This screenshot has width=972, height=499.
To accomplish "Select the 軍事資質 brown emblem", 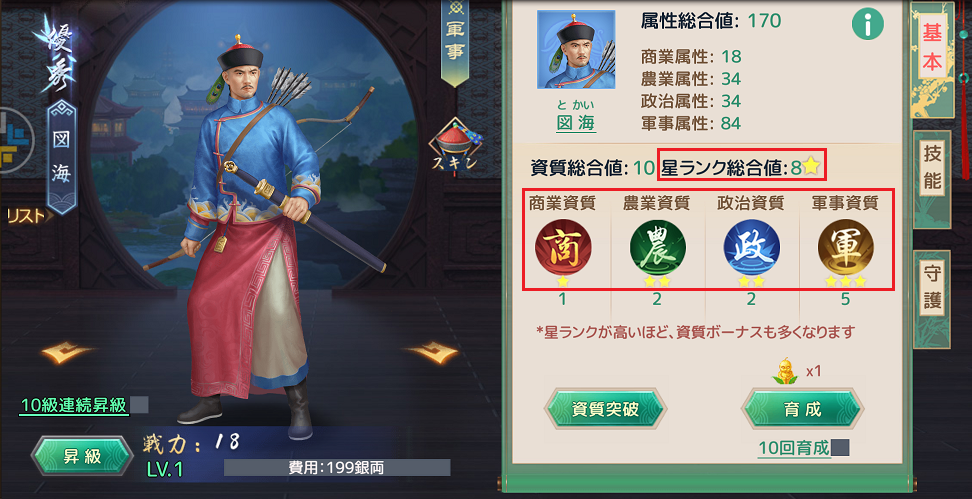I will (846, 247).
